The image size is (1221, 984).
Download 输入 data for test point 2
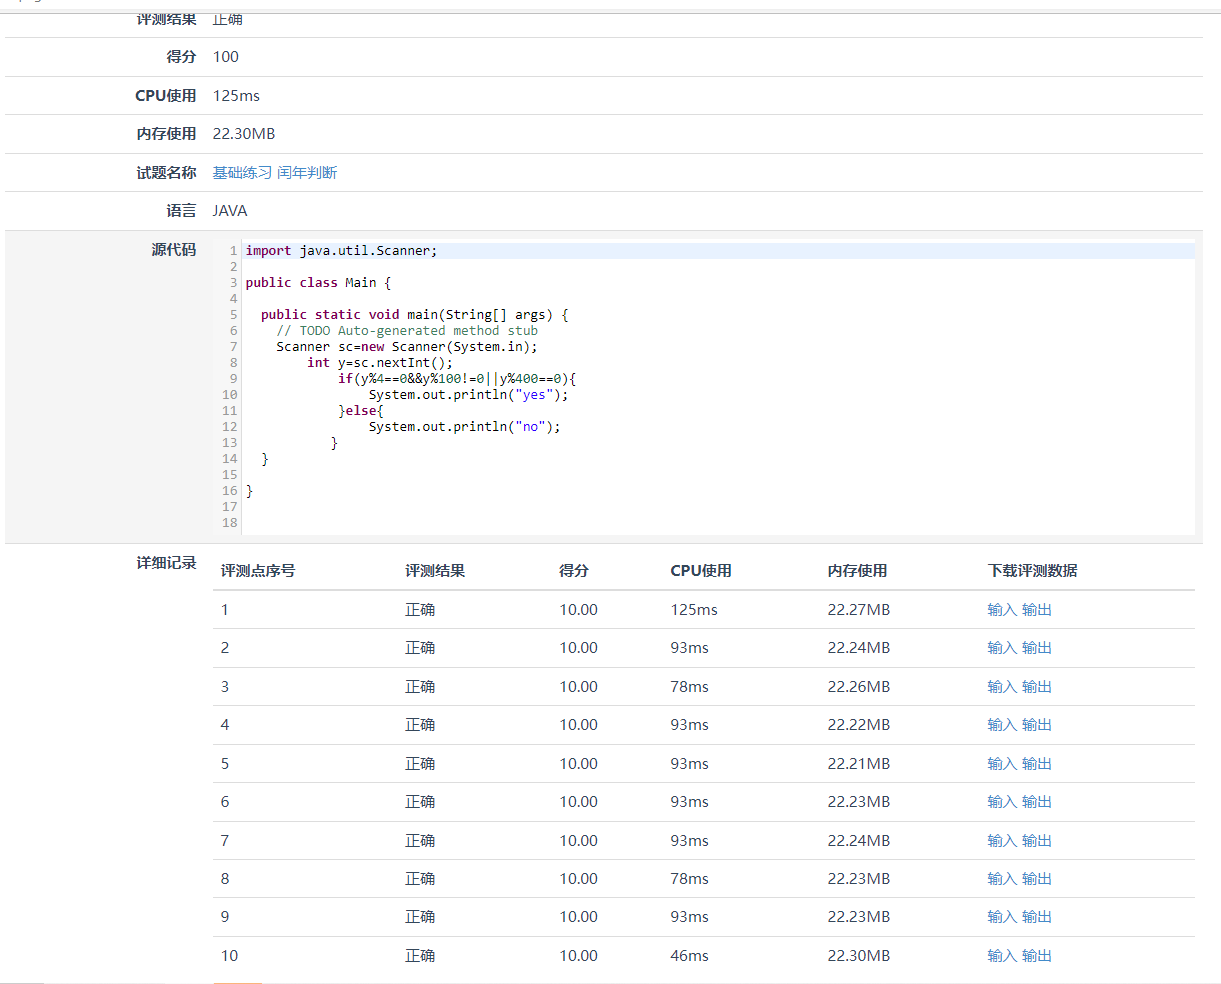tap(1001, 648)
